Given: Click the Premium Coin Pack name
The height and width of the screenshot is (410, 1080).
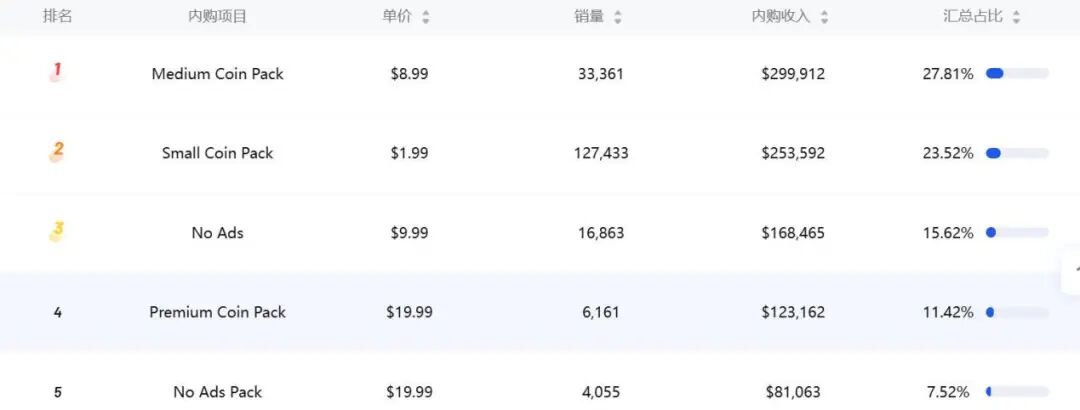Looking at the screenshot, I should click(217, 312).
